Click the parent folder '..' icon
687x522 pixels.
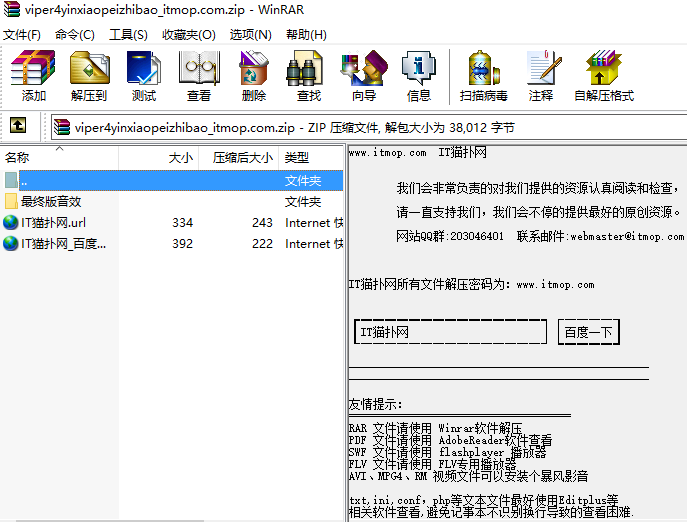click(x=11, y=180)
